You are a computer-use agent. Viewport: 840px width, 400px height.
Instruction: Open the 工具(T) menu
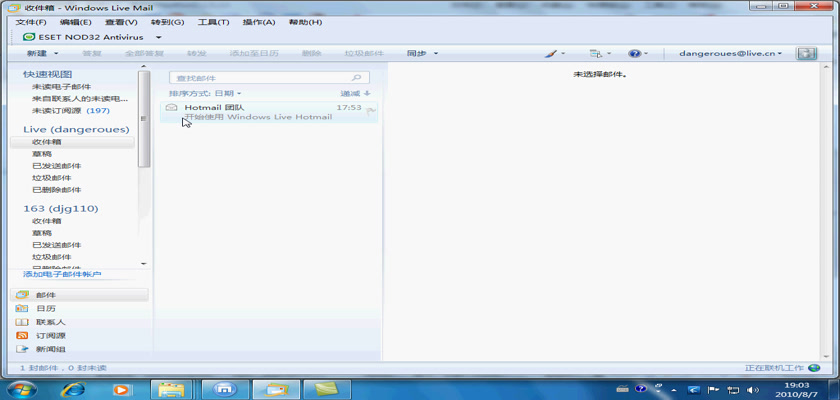coord(213,22)
